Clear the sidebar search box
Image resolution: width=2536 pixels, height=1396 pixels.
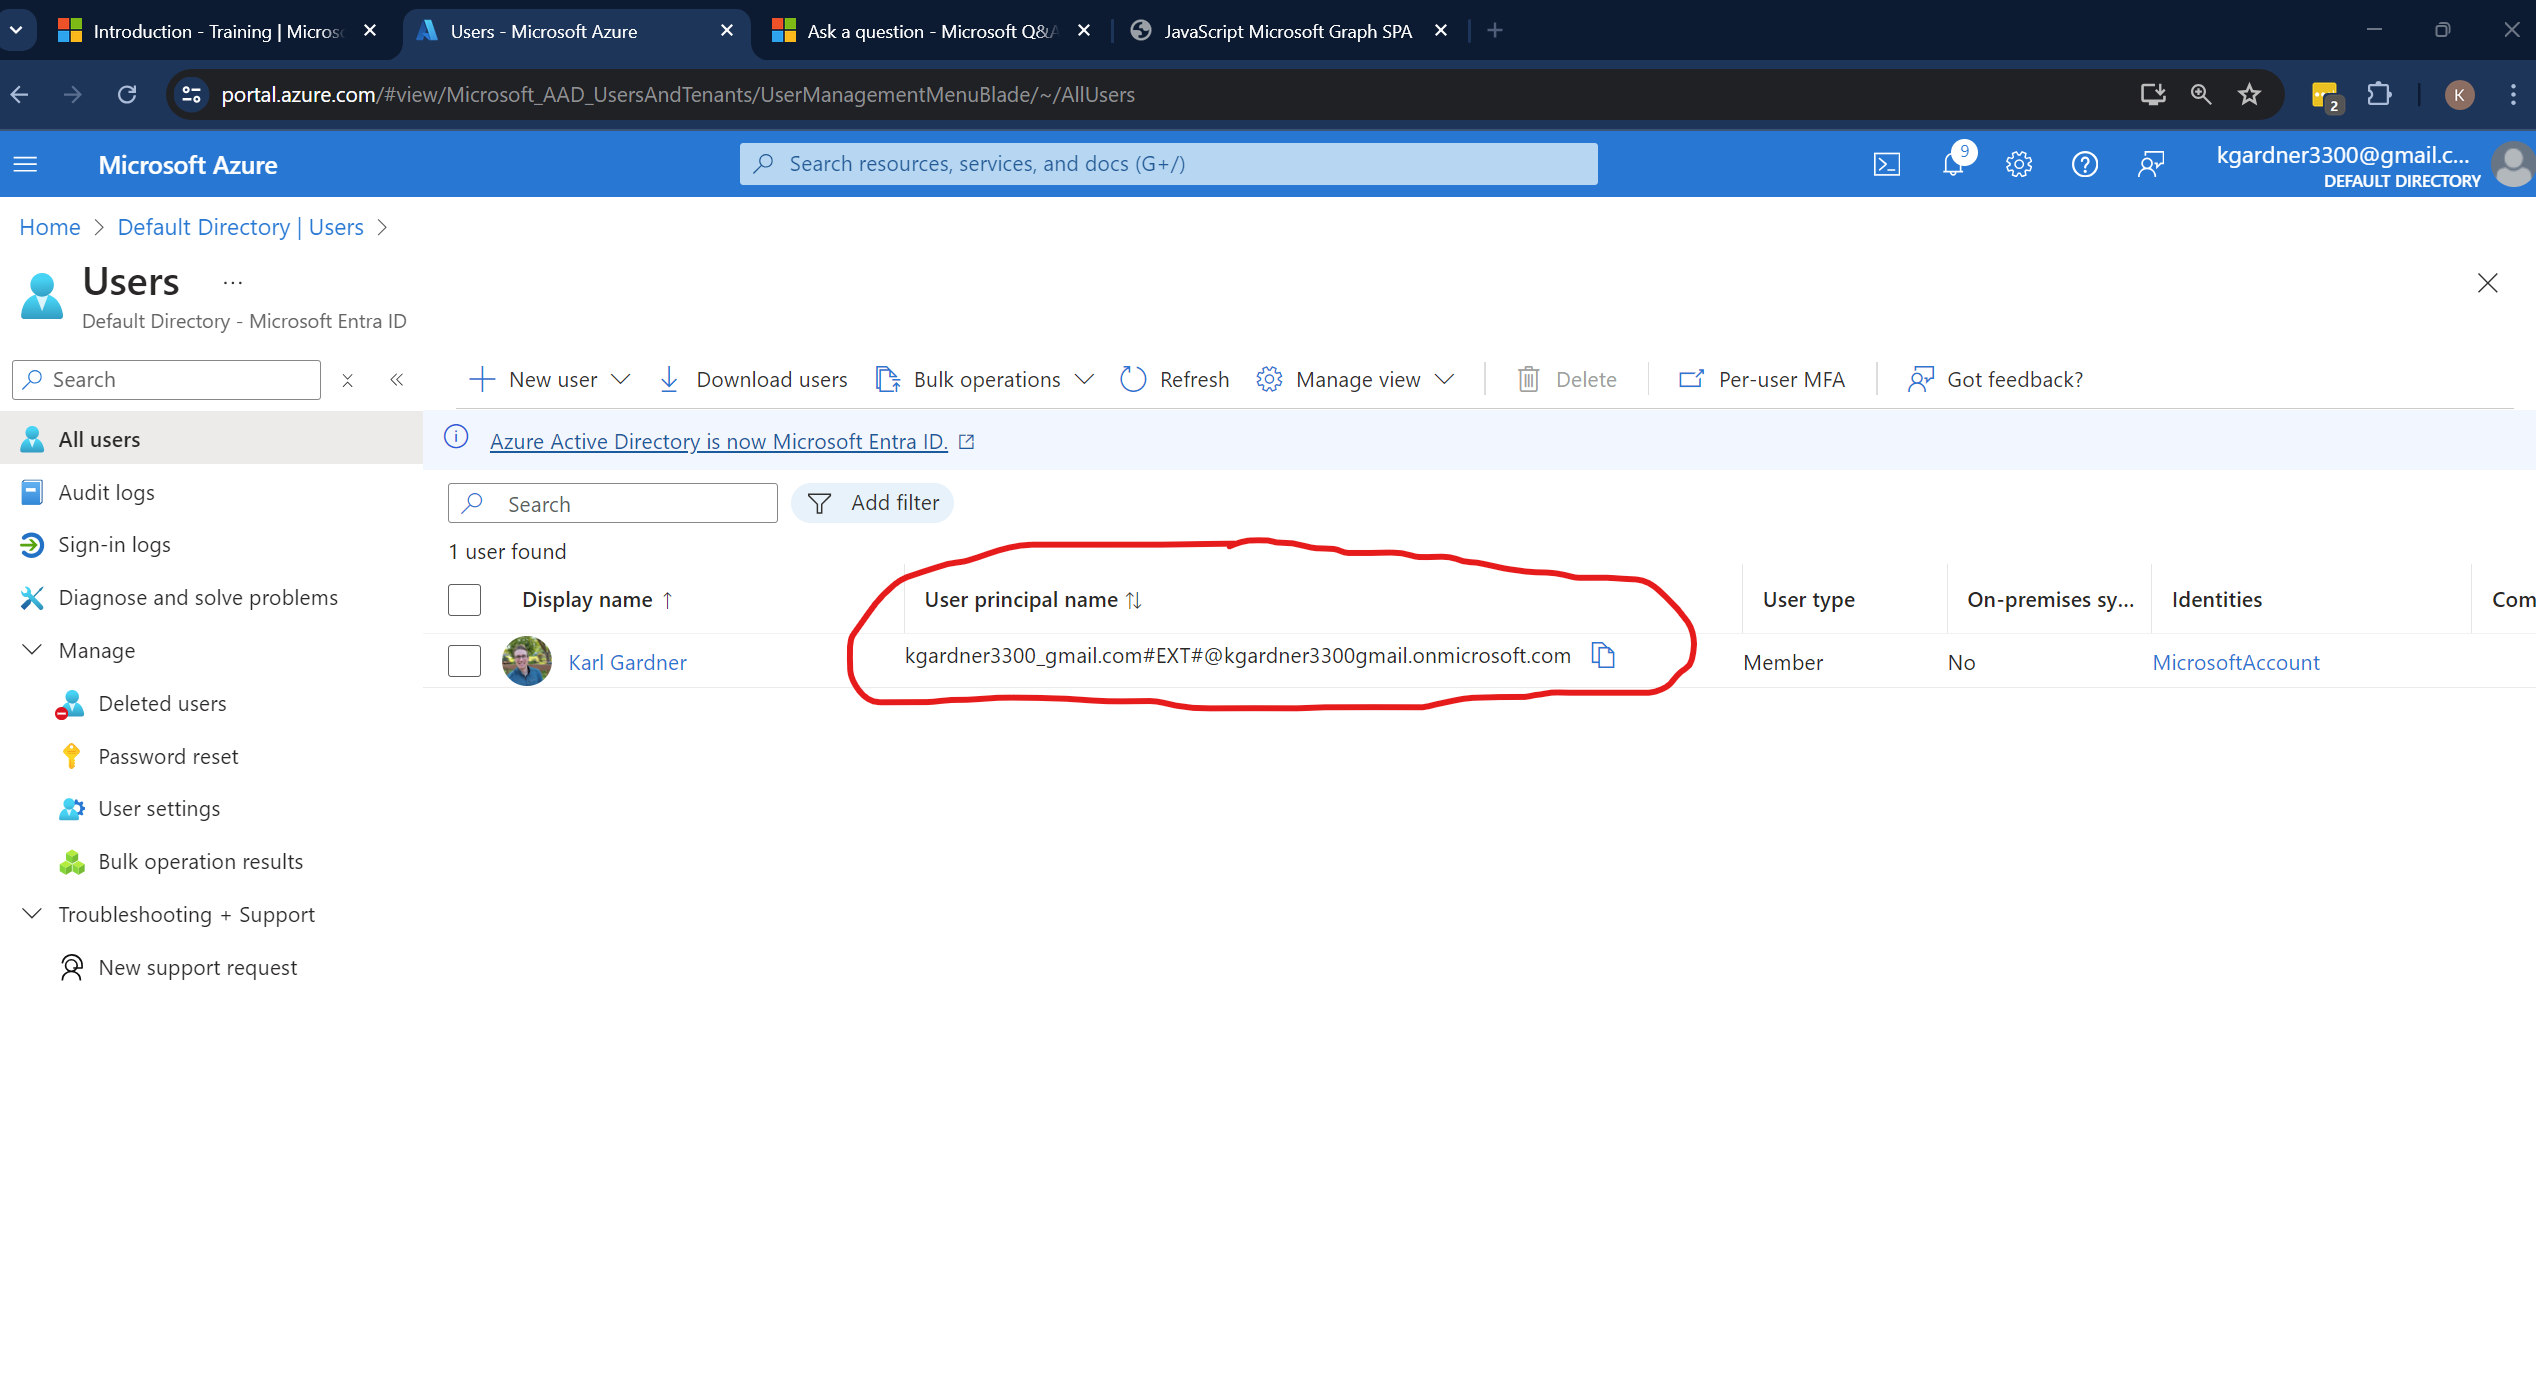click(347, 380)
